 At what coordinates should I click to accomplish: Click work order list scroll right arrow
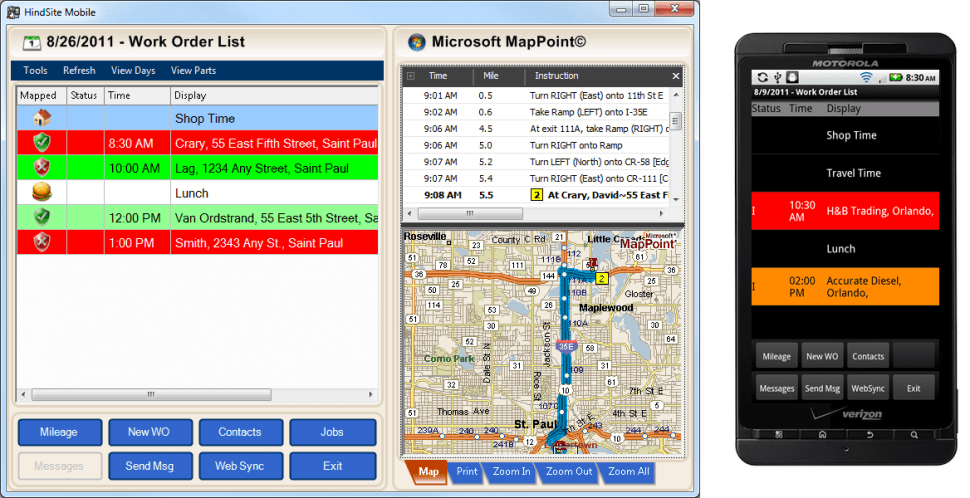[371, 394]
